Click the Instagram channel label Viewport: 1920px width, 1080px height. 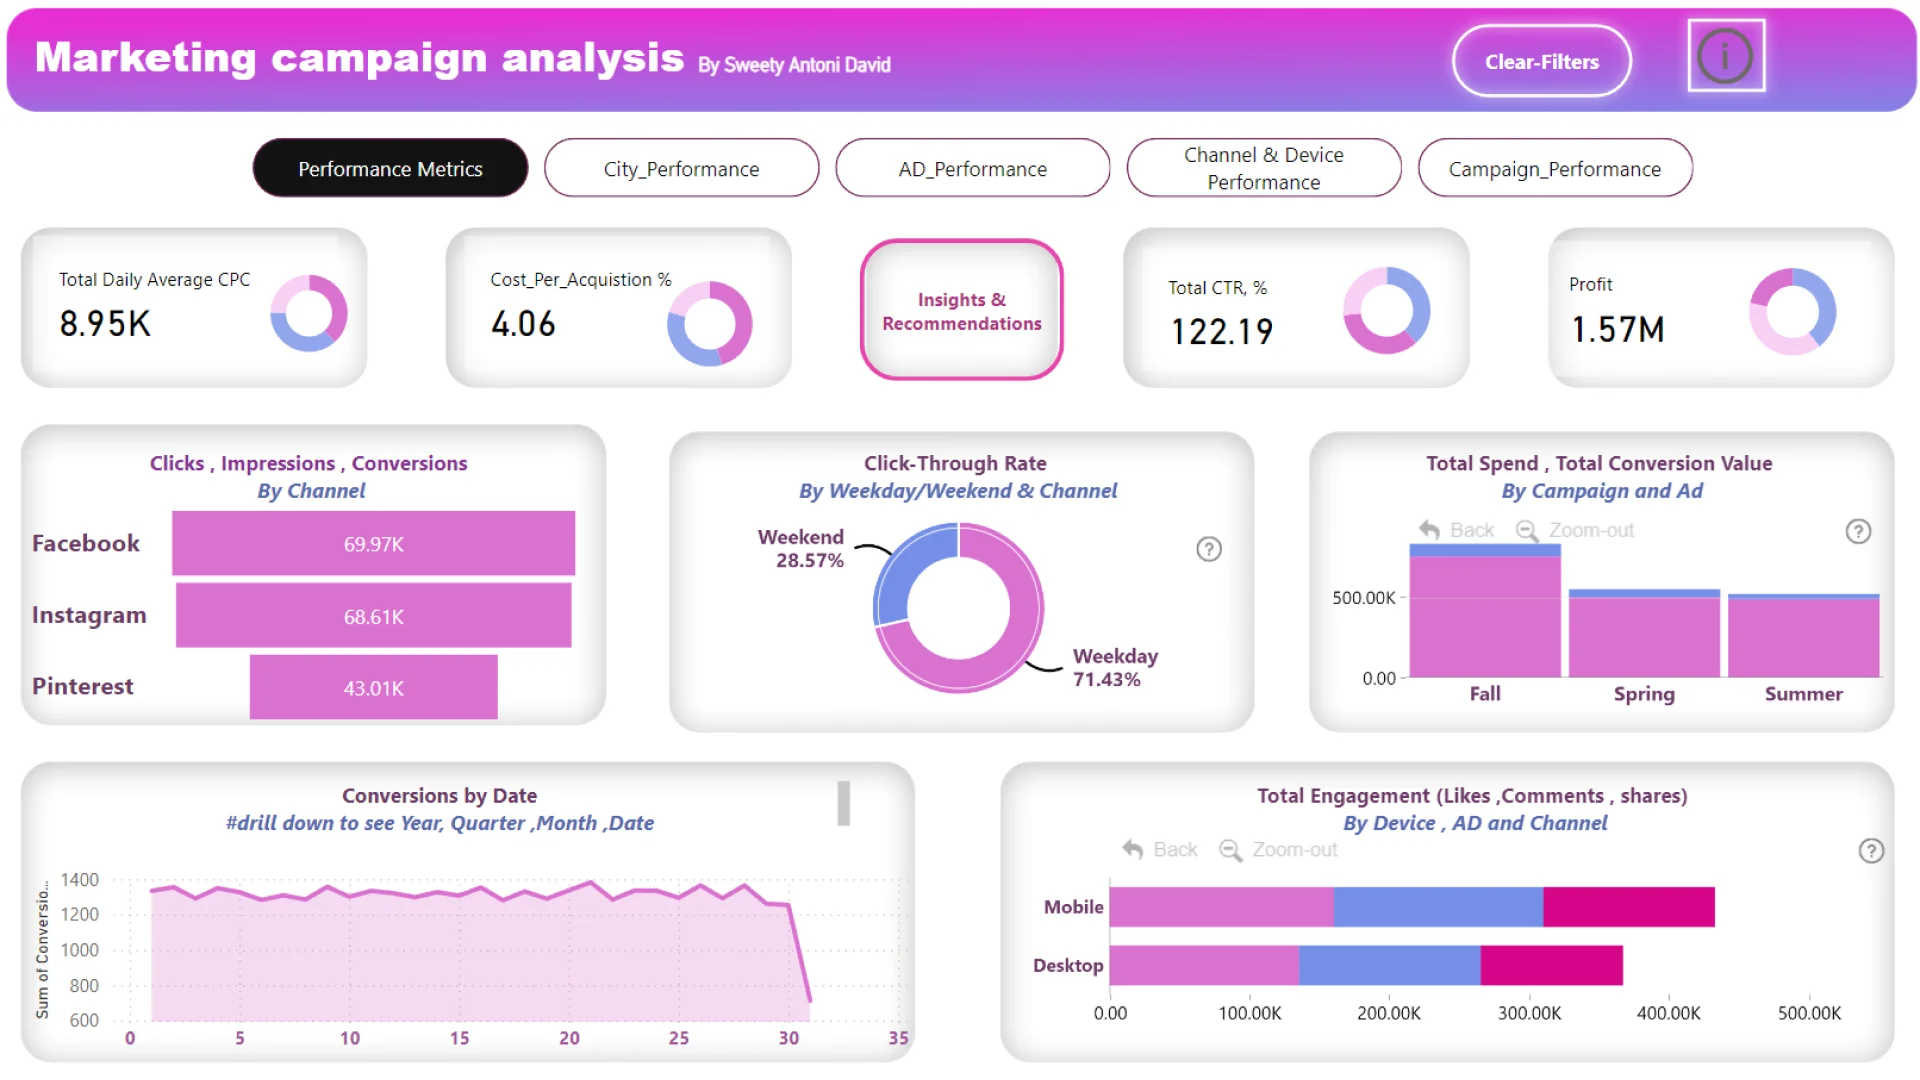coord(89,615)
